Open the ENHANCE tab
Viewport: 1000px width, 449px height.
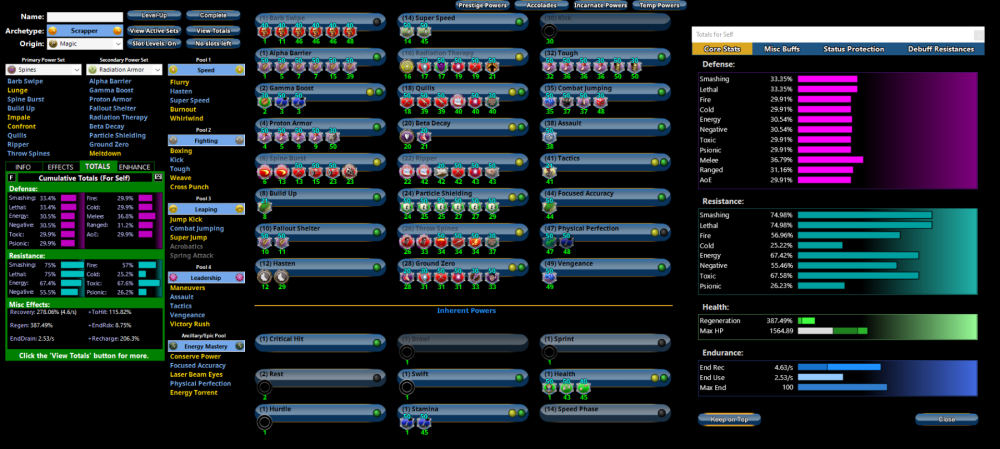(x=136, y=166)
